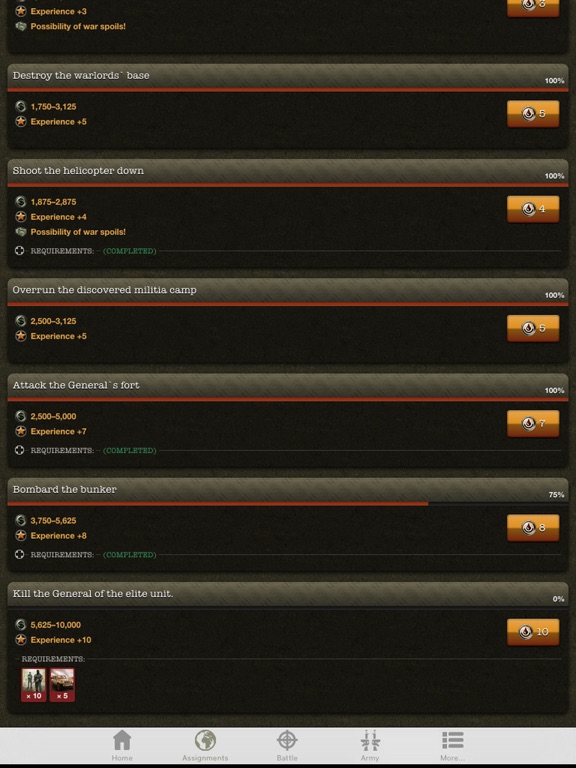The width and height of the screenshot is (576, 768).
Task: Tap the Assignments globe icon
Action: [x=205, y=740]
